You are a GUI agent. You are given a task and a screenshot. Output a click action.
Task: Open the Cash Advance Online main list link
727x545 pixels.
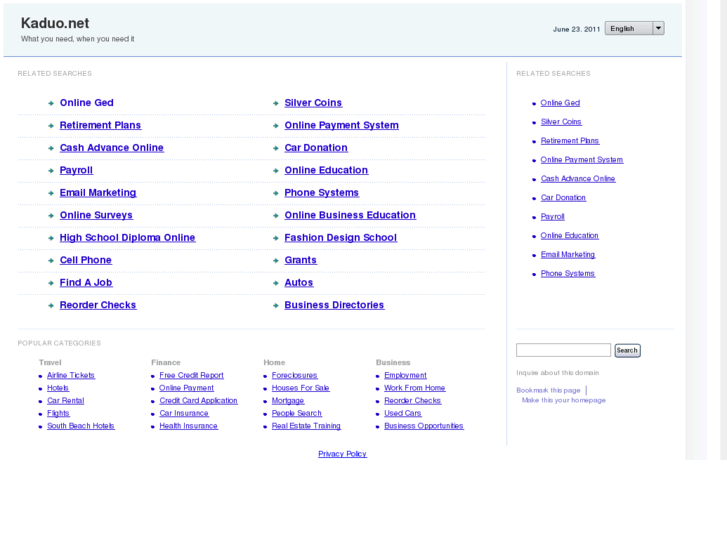point(111,147)
